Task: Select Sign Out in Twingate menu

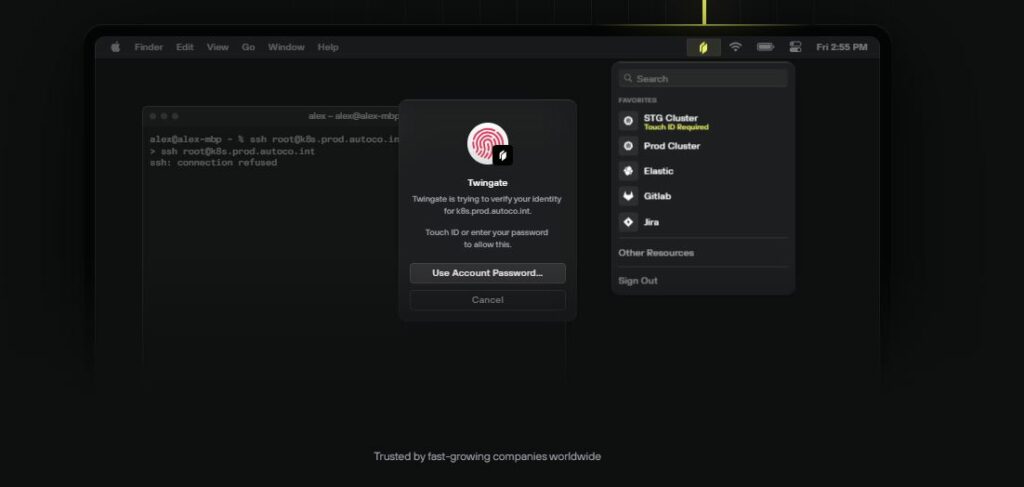Action: tap(638, 281)
